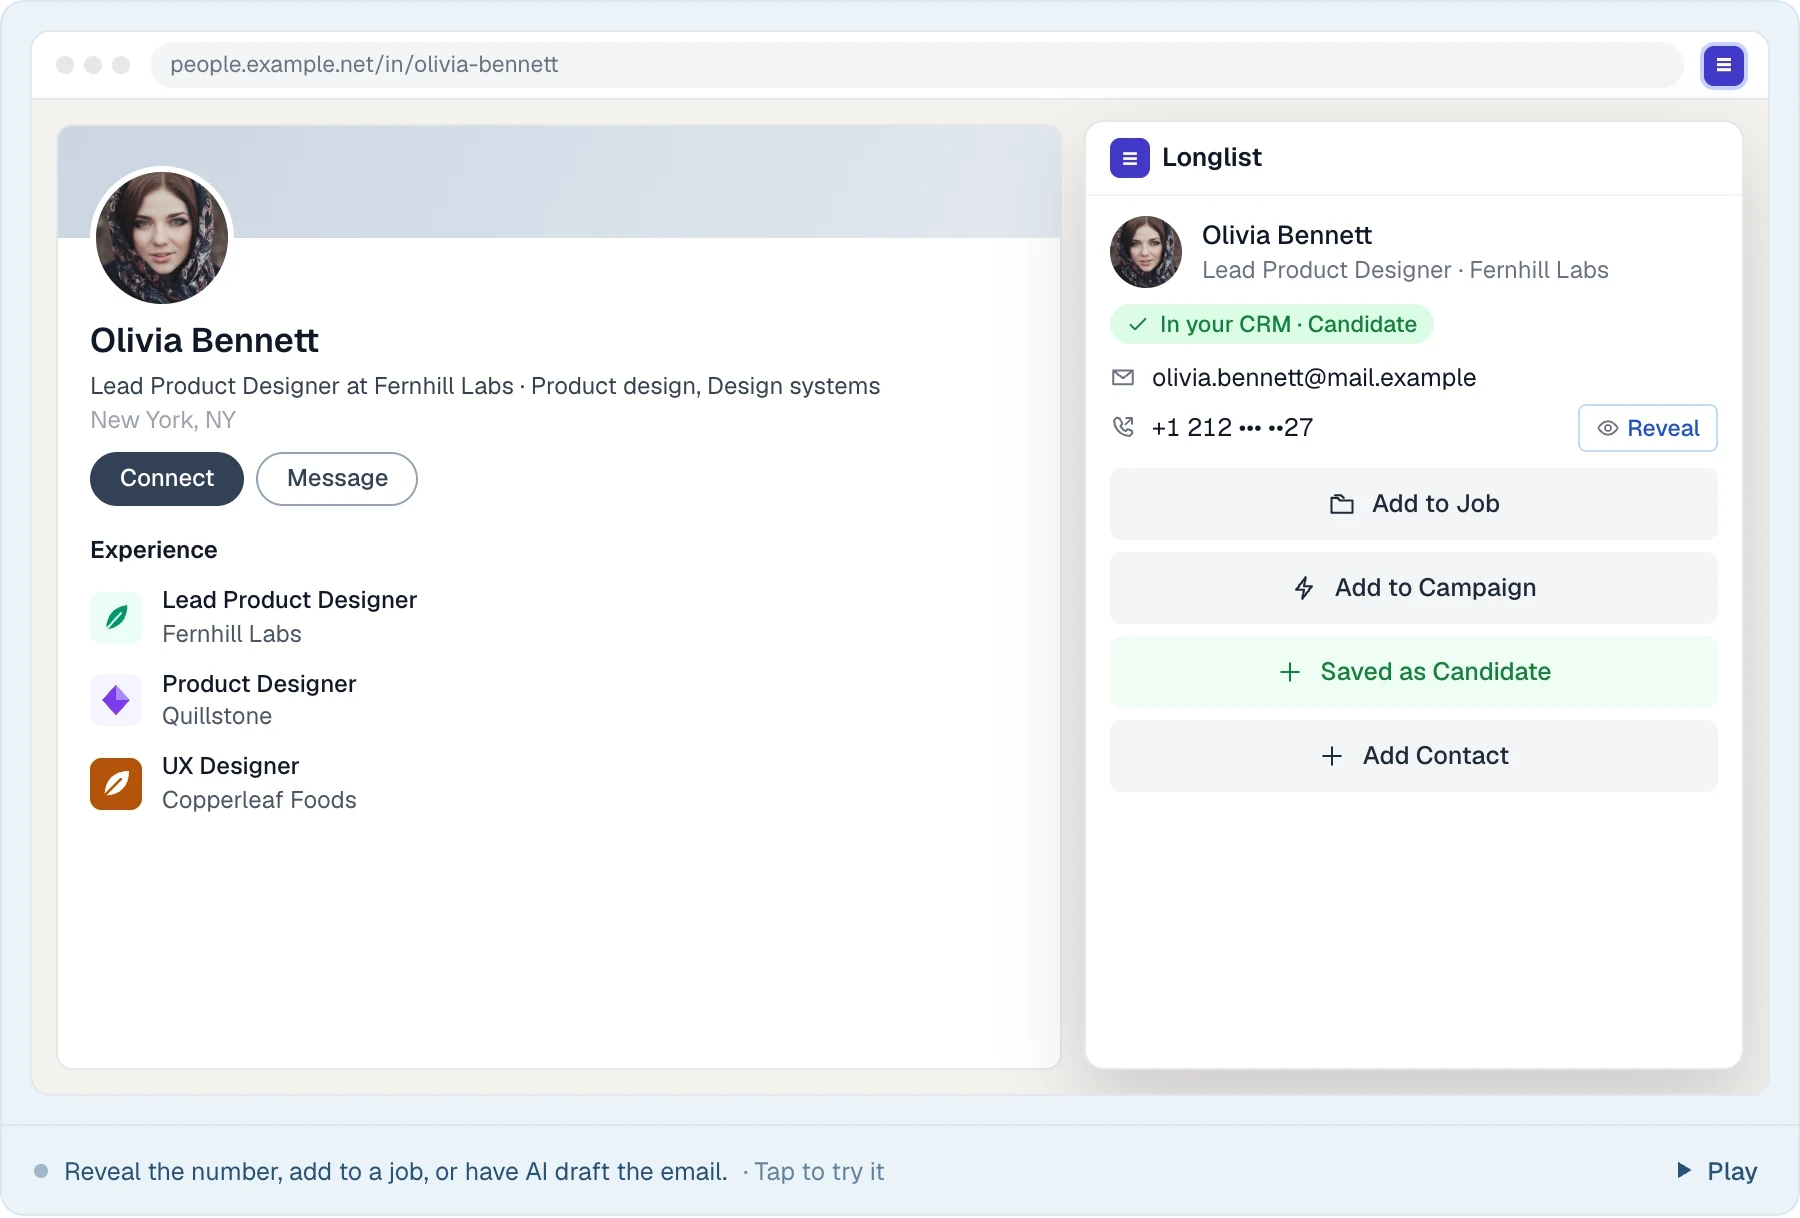Click the Quillstone company name

click(x=217, y=716)
